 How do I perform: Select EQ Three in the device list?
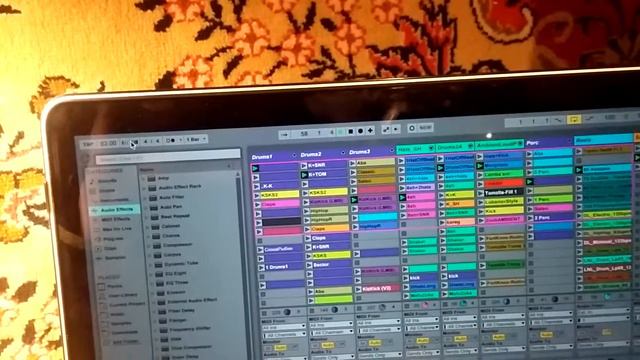pos(177,282)
